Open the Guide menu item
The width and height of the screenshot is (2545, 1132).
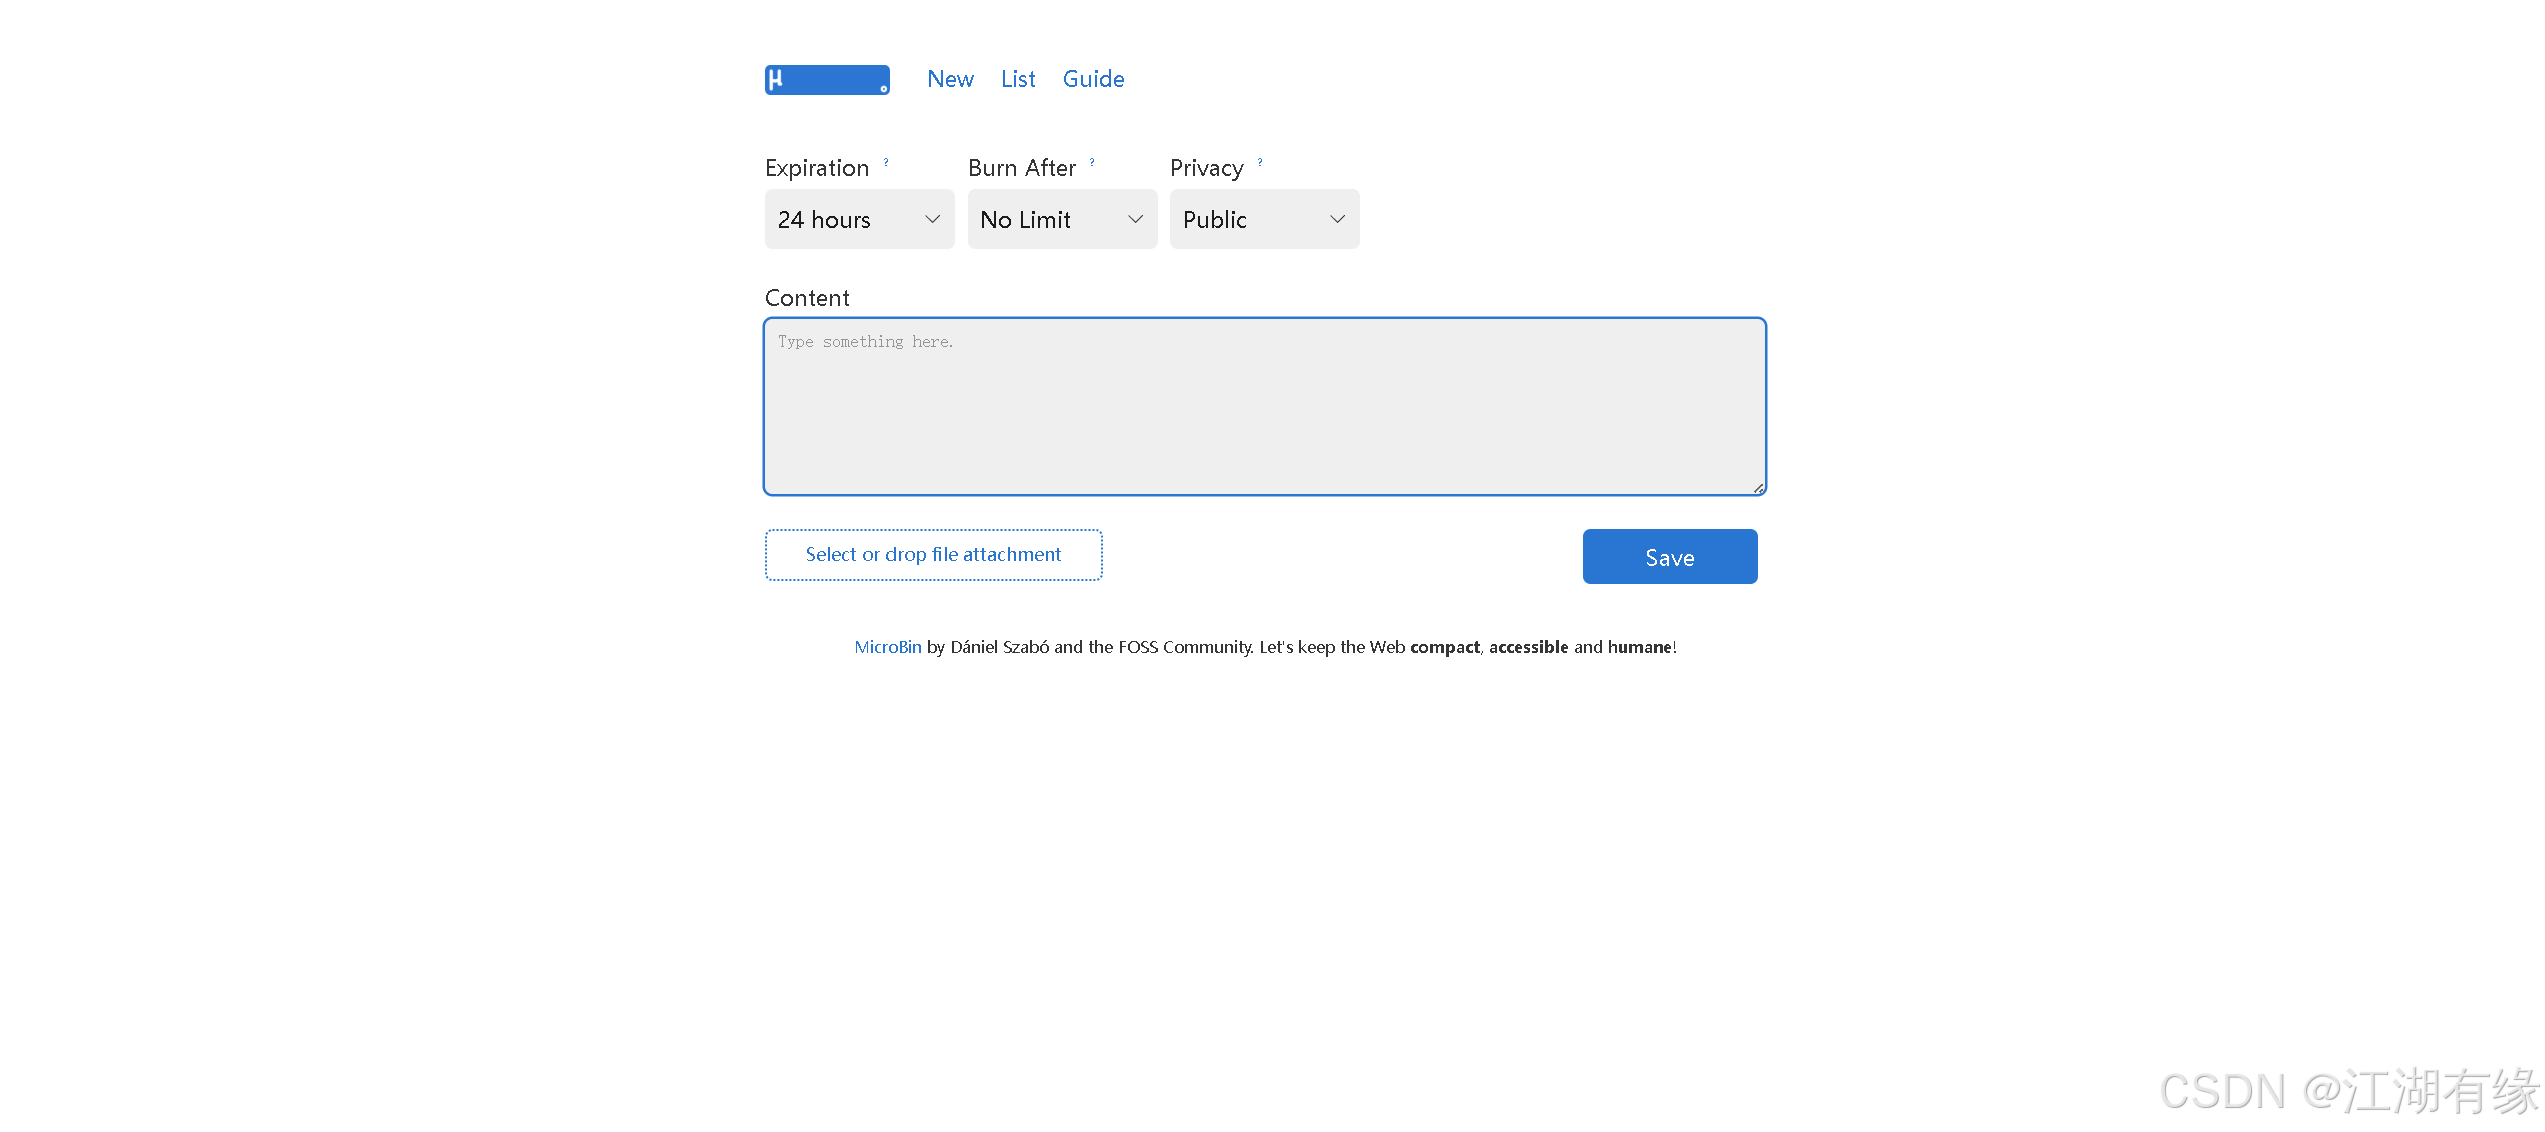pos(1093,79)
